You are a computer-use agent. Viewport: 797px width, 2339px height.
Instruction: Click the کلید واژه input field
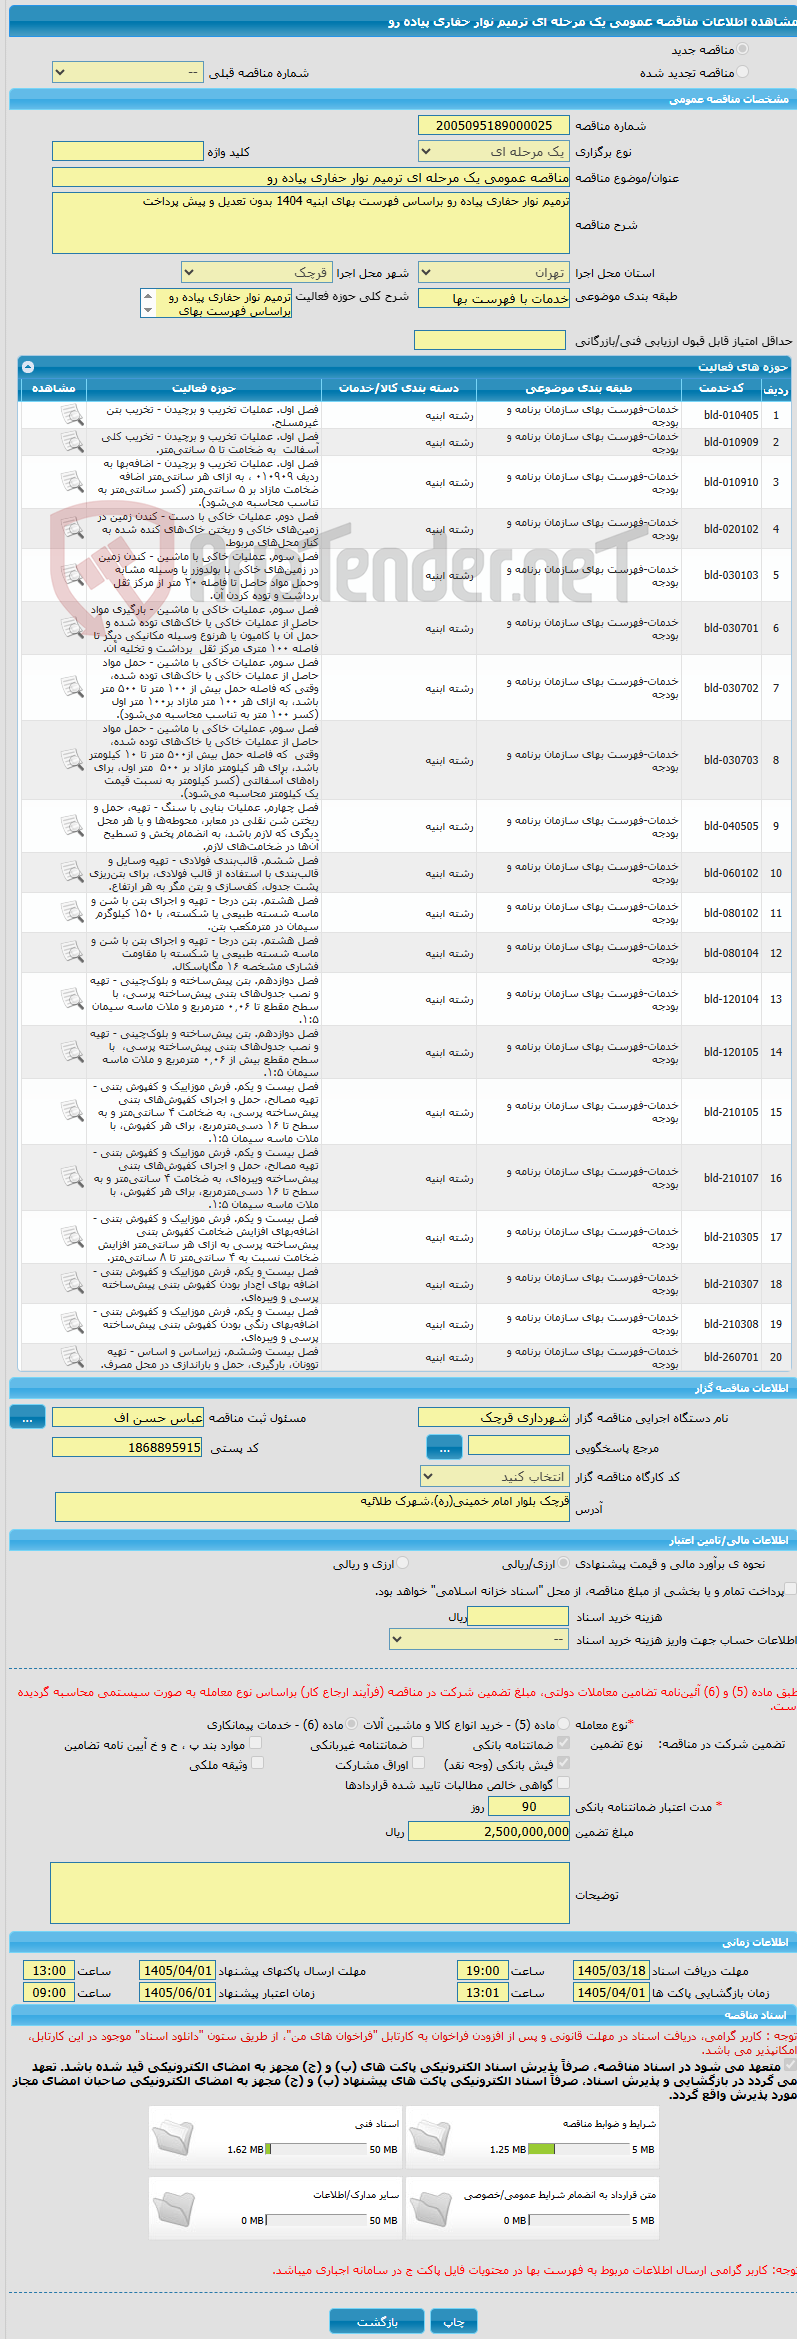click(127, 151)
